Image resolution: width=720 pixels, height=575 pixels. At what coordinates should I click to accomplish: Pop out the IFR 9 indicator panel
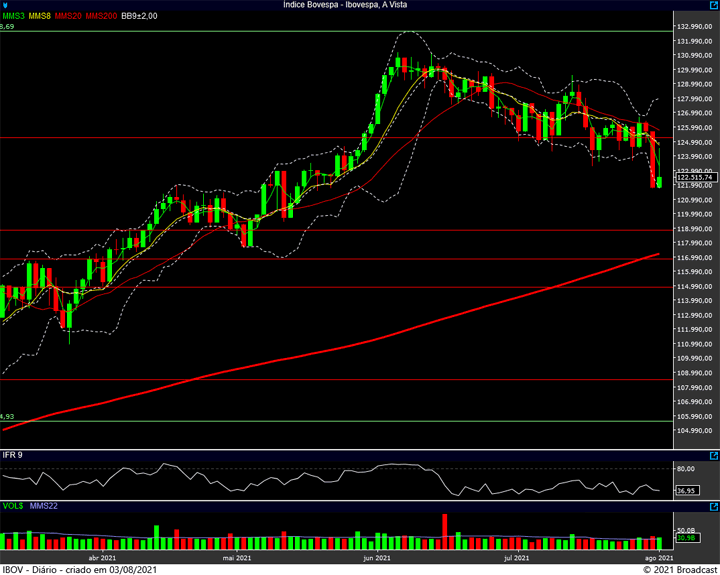pos(714,455)
